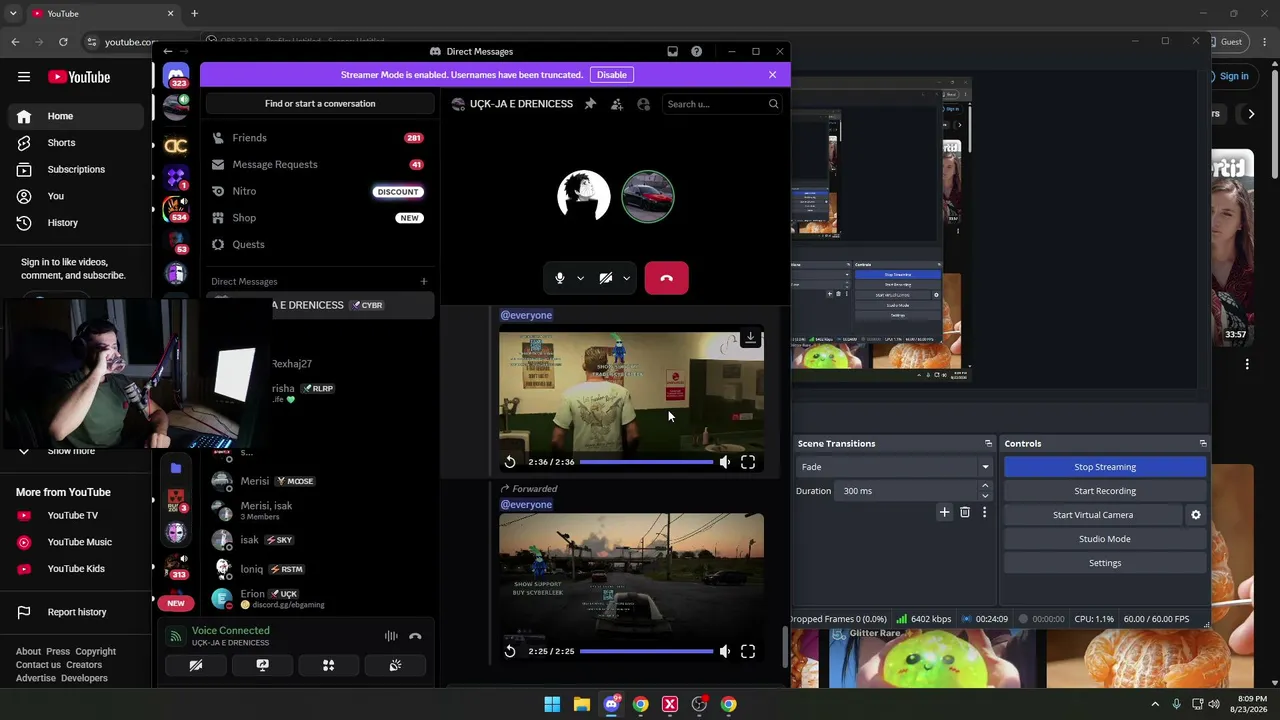
Task: Go to YouTube Shorts in sidebar
Action: (76, 143)
